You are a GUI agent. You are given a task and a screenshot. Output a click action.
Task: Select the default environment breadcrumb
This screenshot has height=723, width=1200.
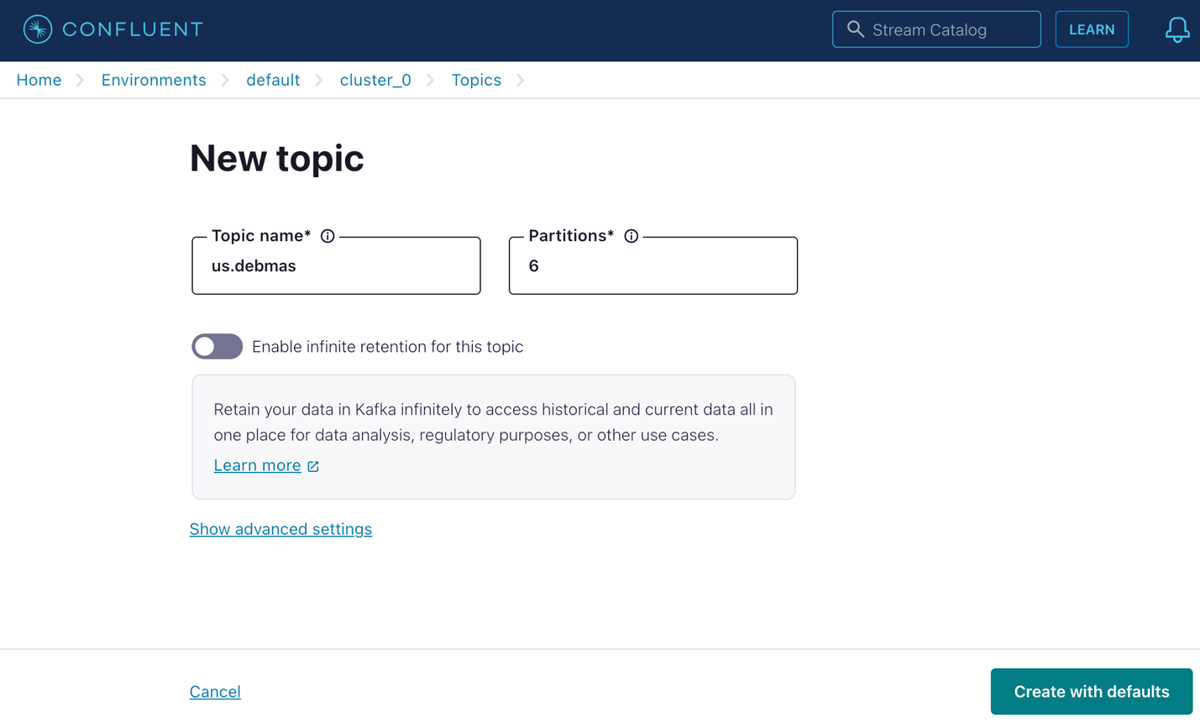click(x=273, y=79)
